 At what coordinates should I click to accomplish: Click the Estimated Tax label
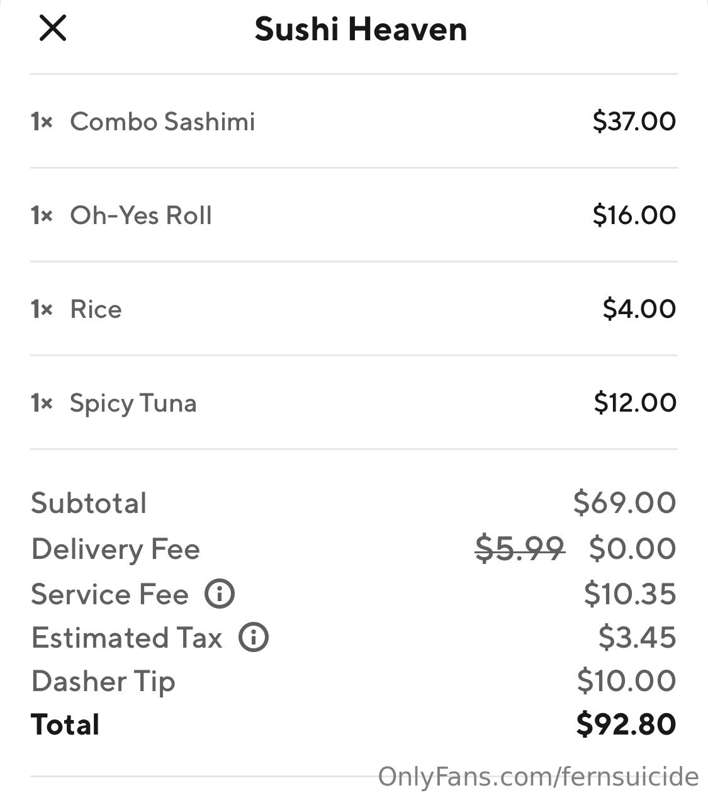[127, 638]
